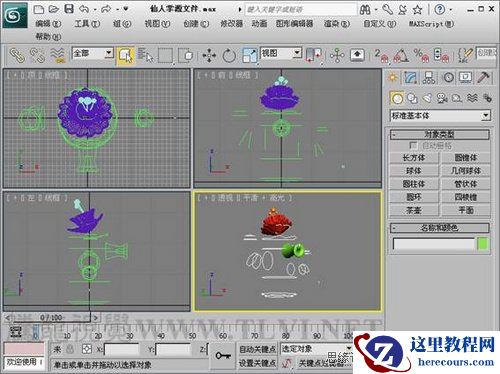Click the Unlink Selection tool
This screenshot has height=374, width=500.
coord(37,55)
